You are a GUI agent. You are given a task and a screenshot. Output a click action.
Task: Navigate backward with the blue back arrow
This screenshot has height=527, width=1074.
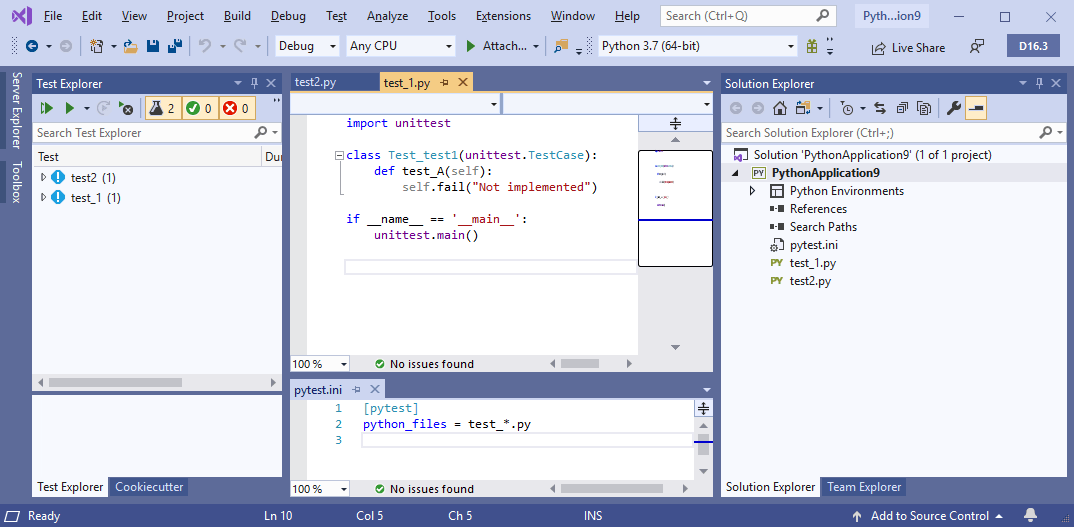(x=32, y=47)
